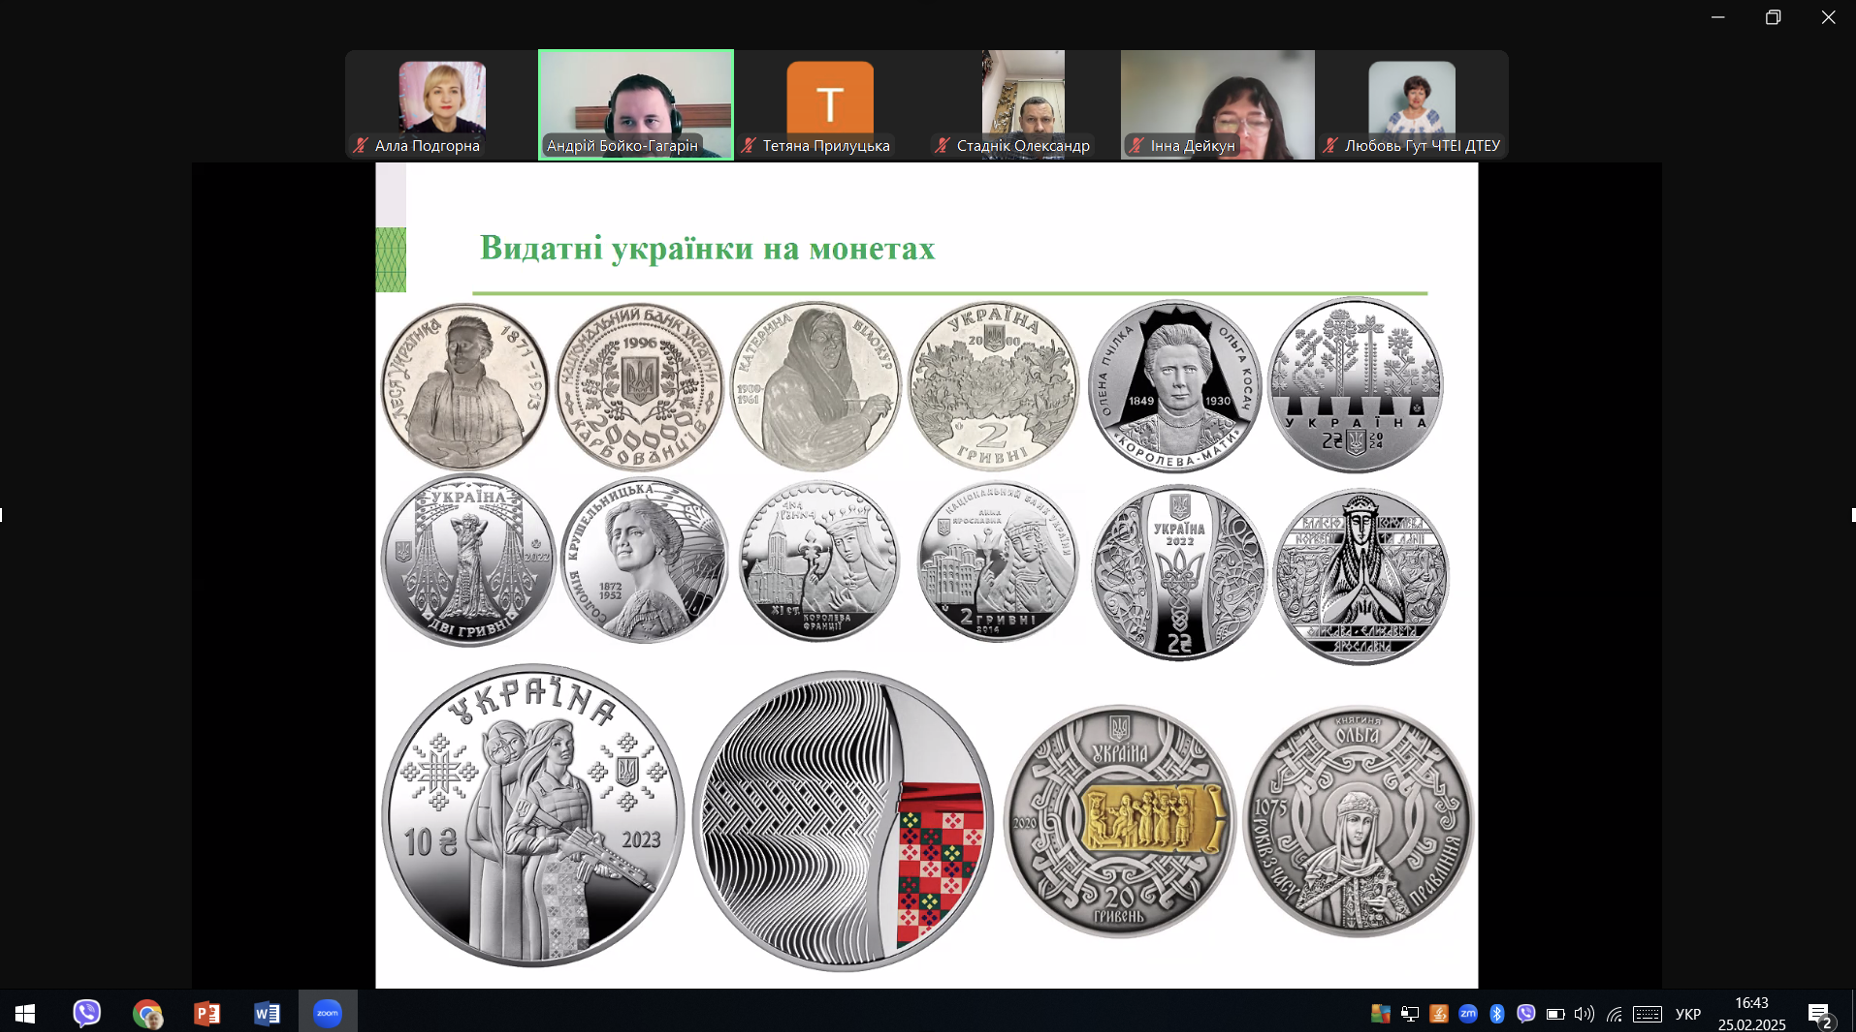Select Тетяна Прилуцька's participant tile
The width and height of the screenshot is (1856, 1032).
point(830,104)
